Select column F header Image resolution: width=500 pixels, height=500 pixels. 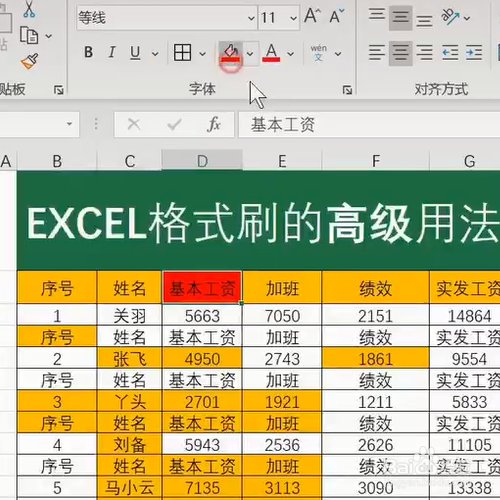click(x=376, y=161)
